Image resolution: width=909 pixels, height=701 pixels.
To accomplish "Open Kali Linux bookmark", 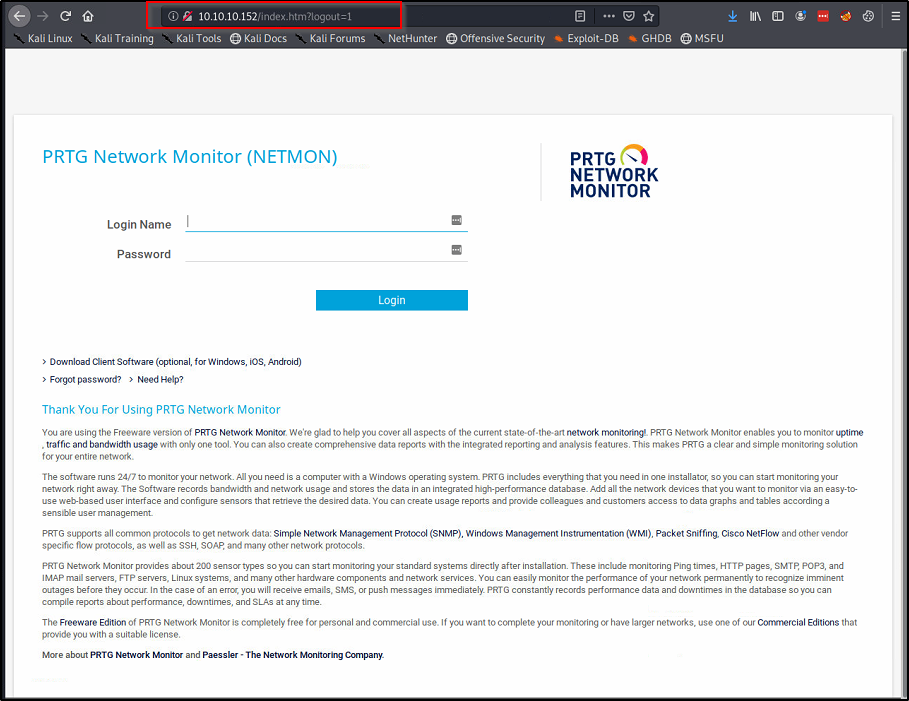I will [x=43, y=38].
